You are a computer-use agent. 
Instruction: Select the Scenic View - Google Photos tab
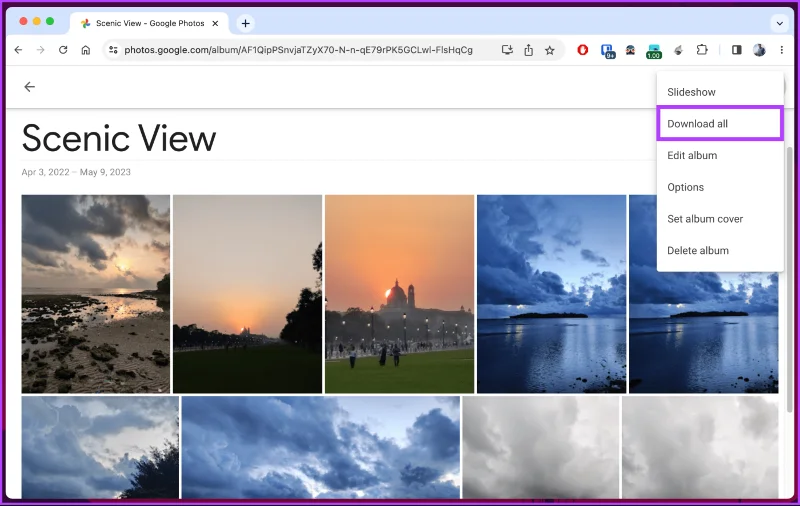tap(150, 23)
